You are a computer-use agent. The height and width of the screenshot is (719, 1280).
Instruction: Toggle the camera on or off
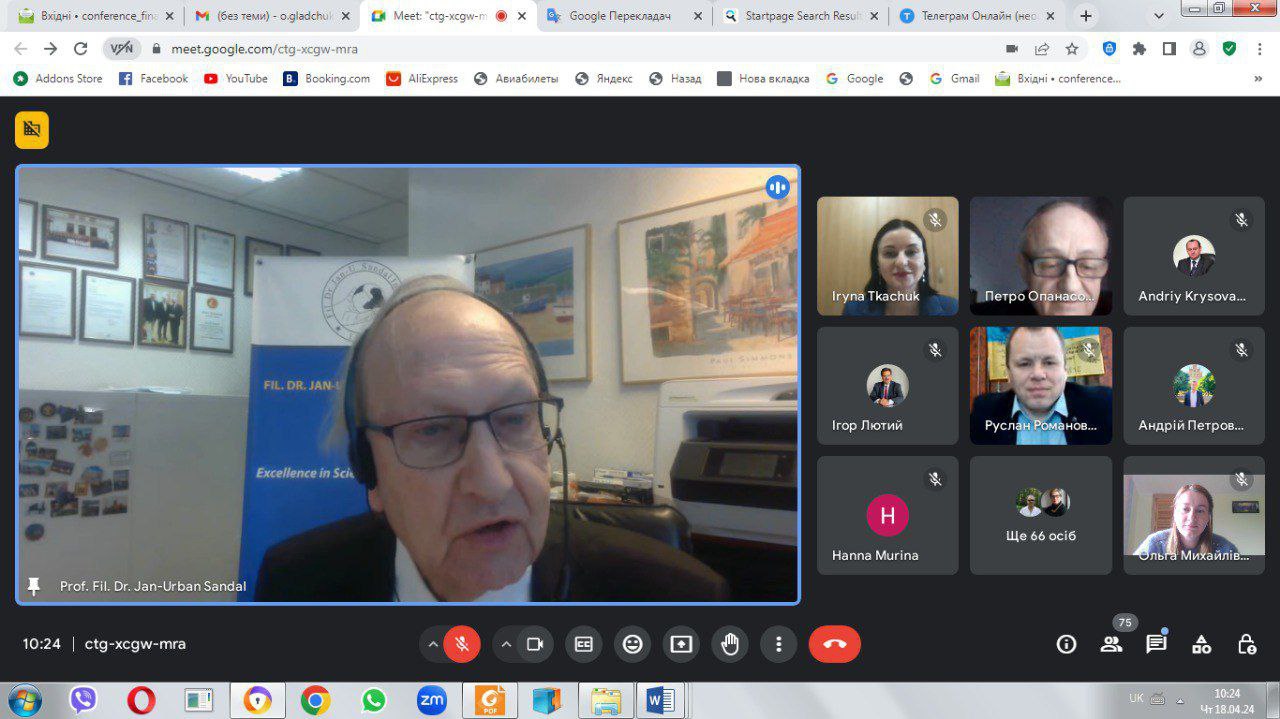[534, 644]
